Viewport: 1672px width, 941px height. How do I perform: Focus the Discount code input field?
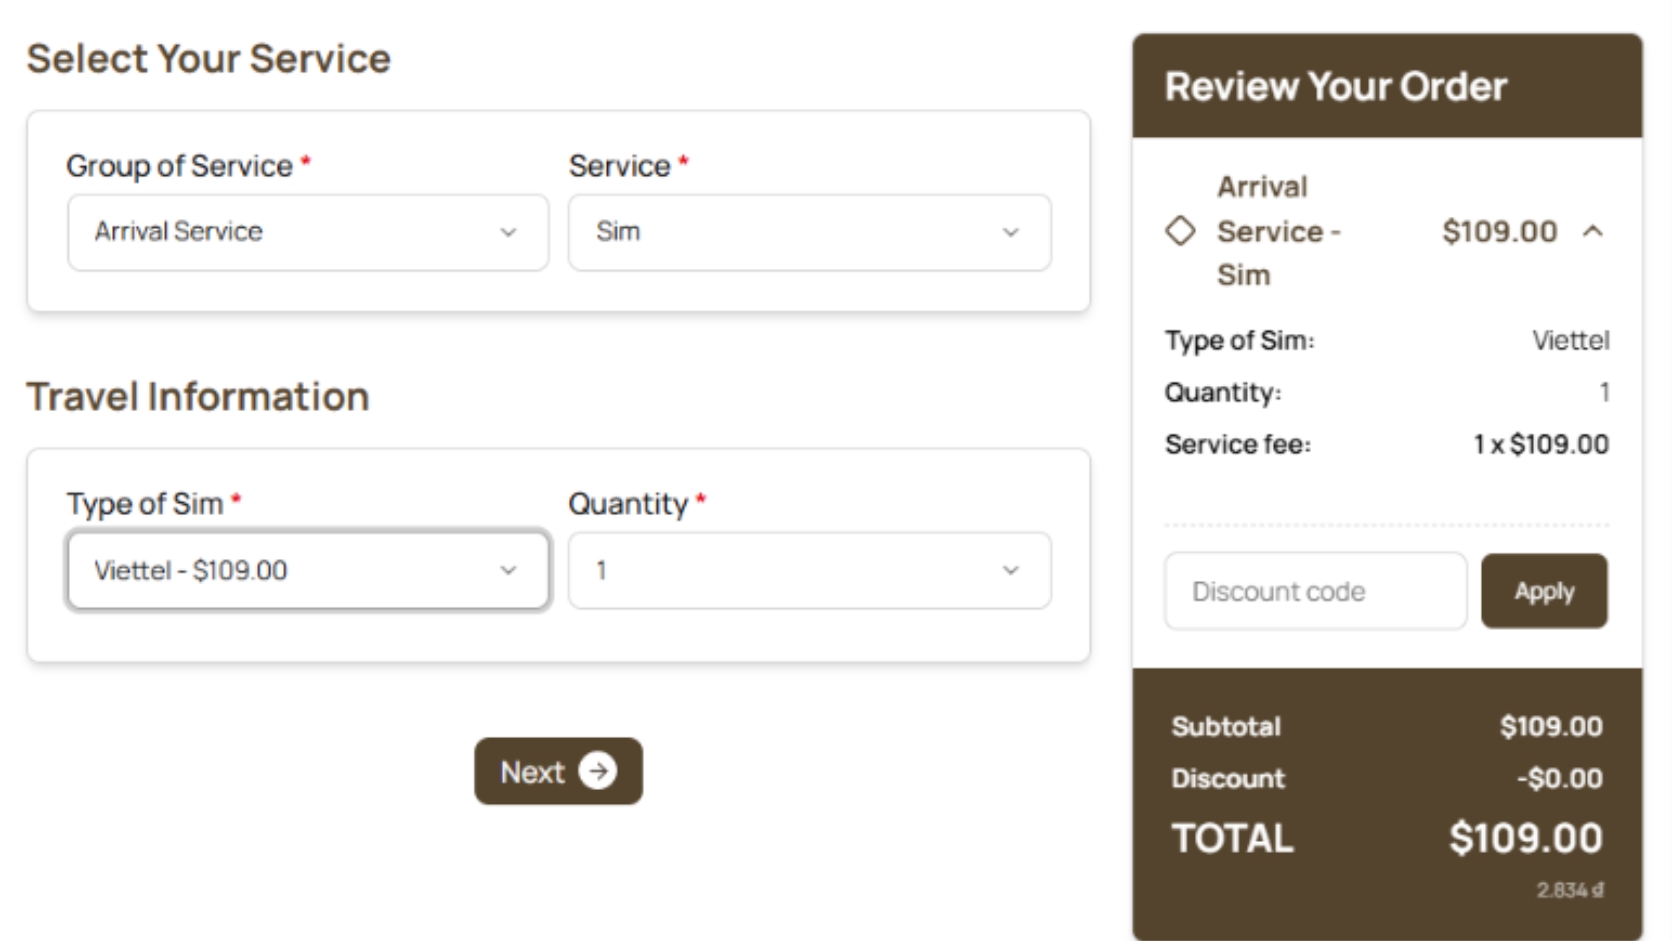coord(1315,591)
